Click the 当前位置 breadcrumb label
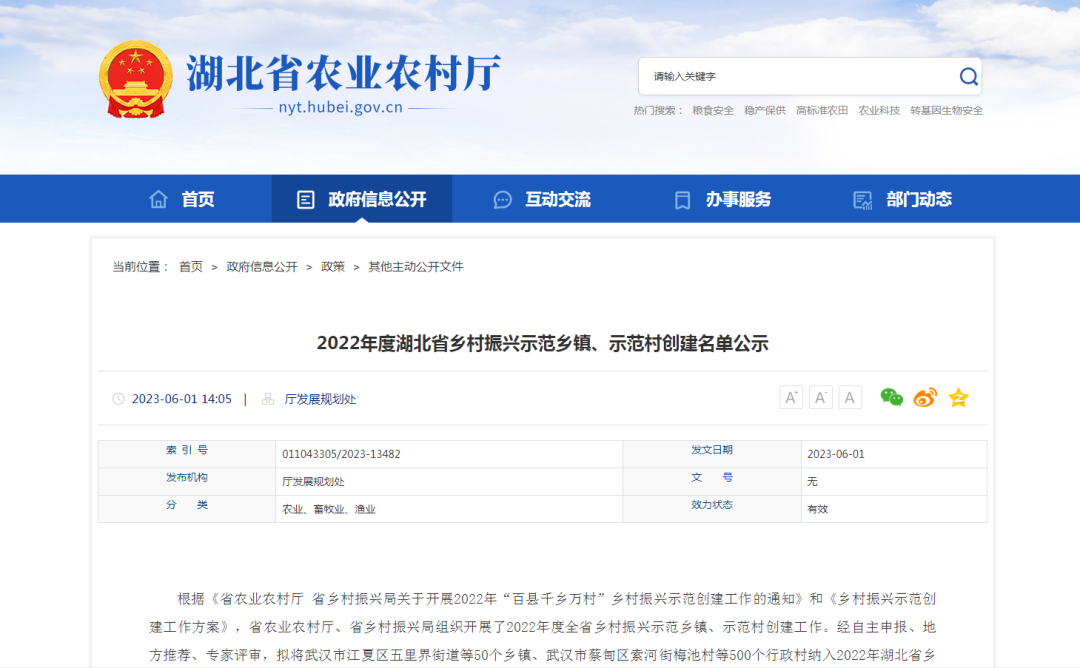The image size is (1080, 668). (141, 267)
